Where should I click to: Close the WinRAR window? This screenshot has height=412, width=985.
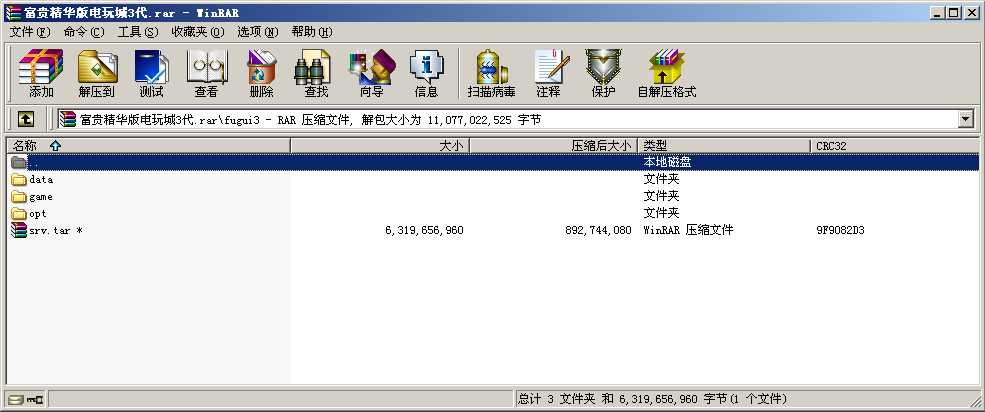point(971,12)
